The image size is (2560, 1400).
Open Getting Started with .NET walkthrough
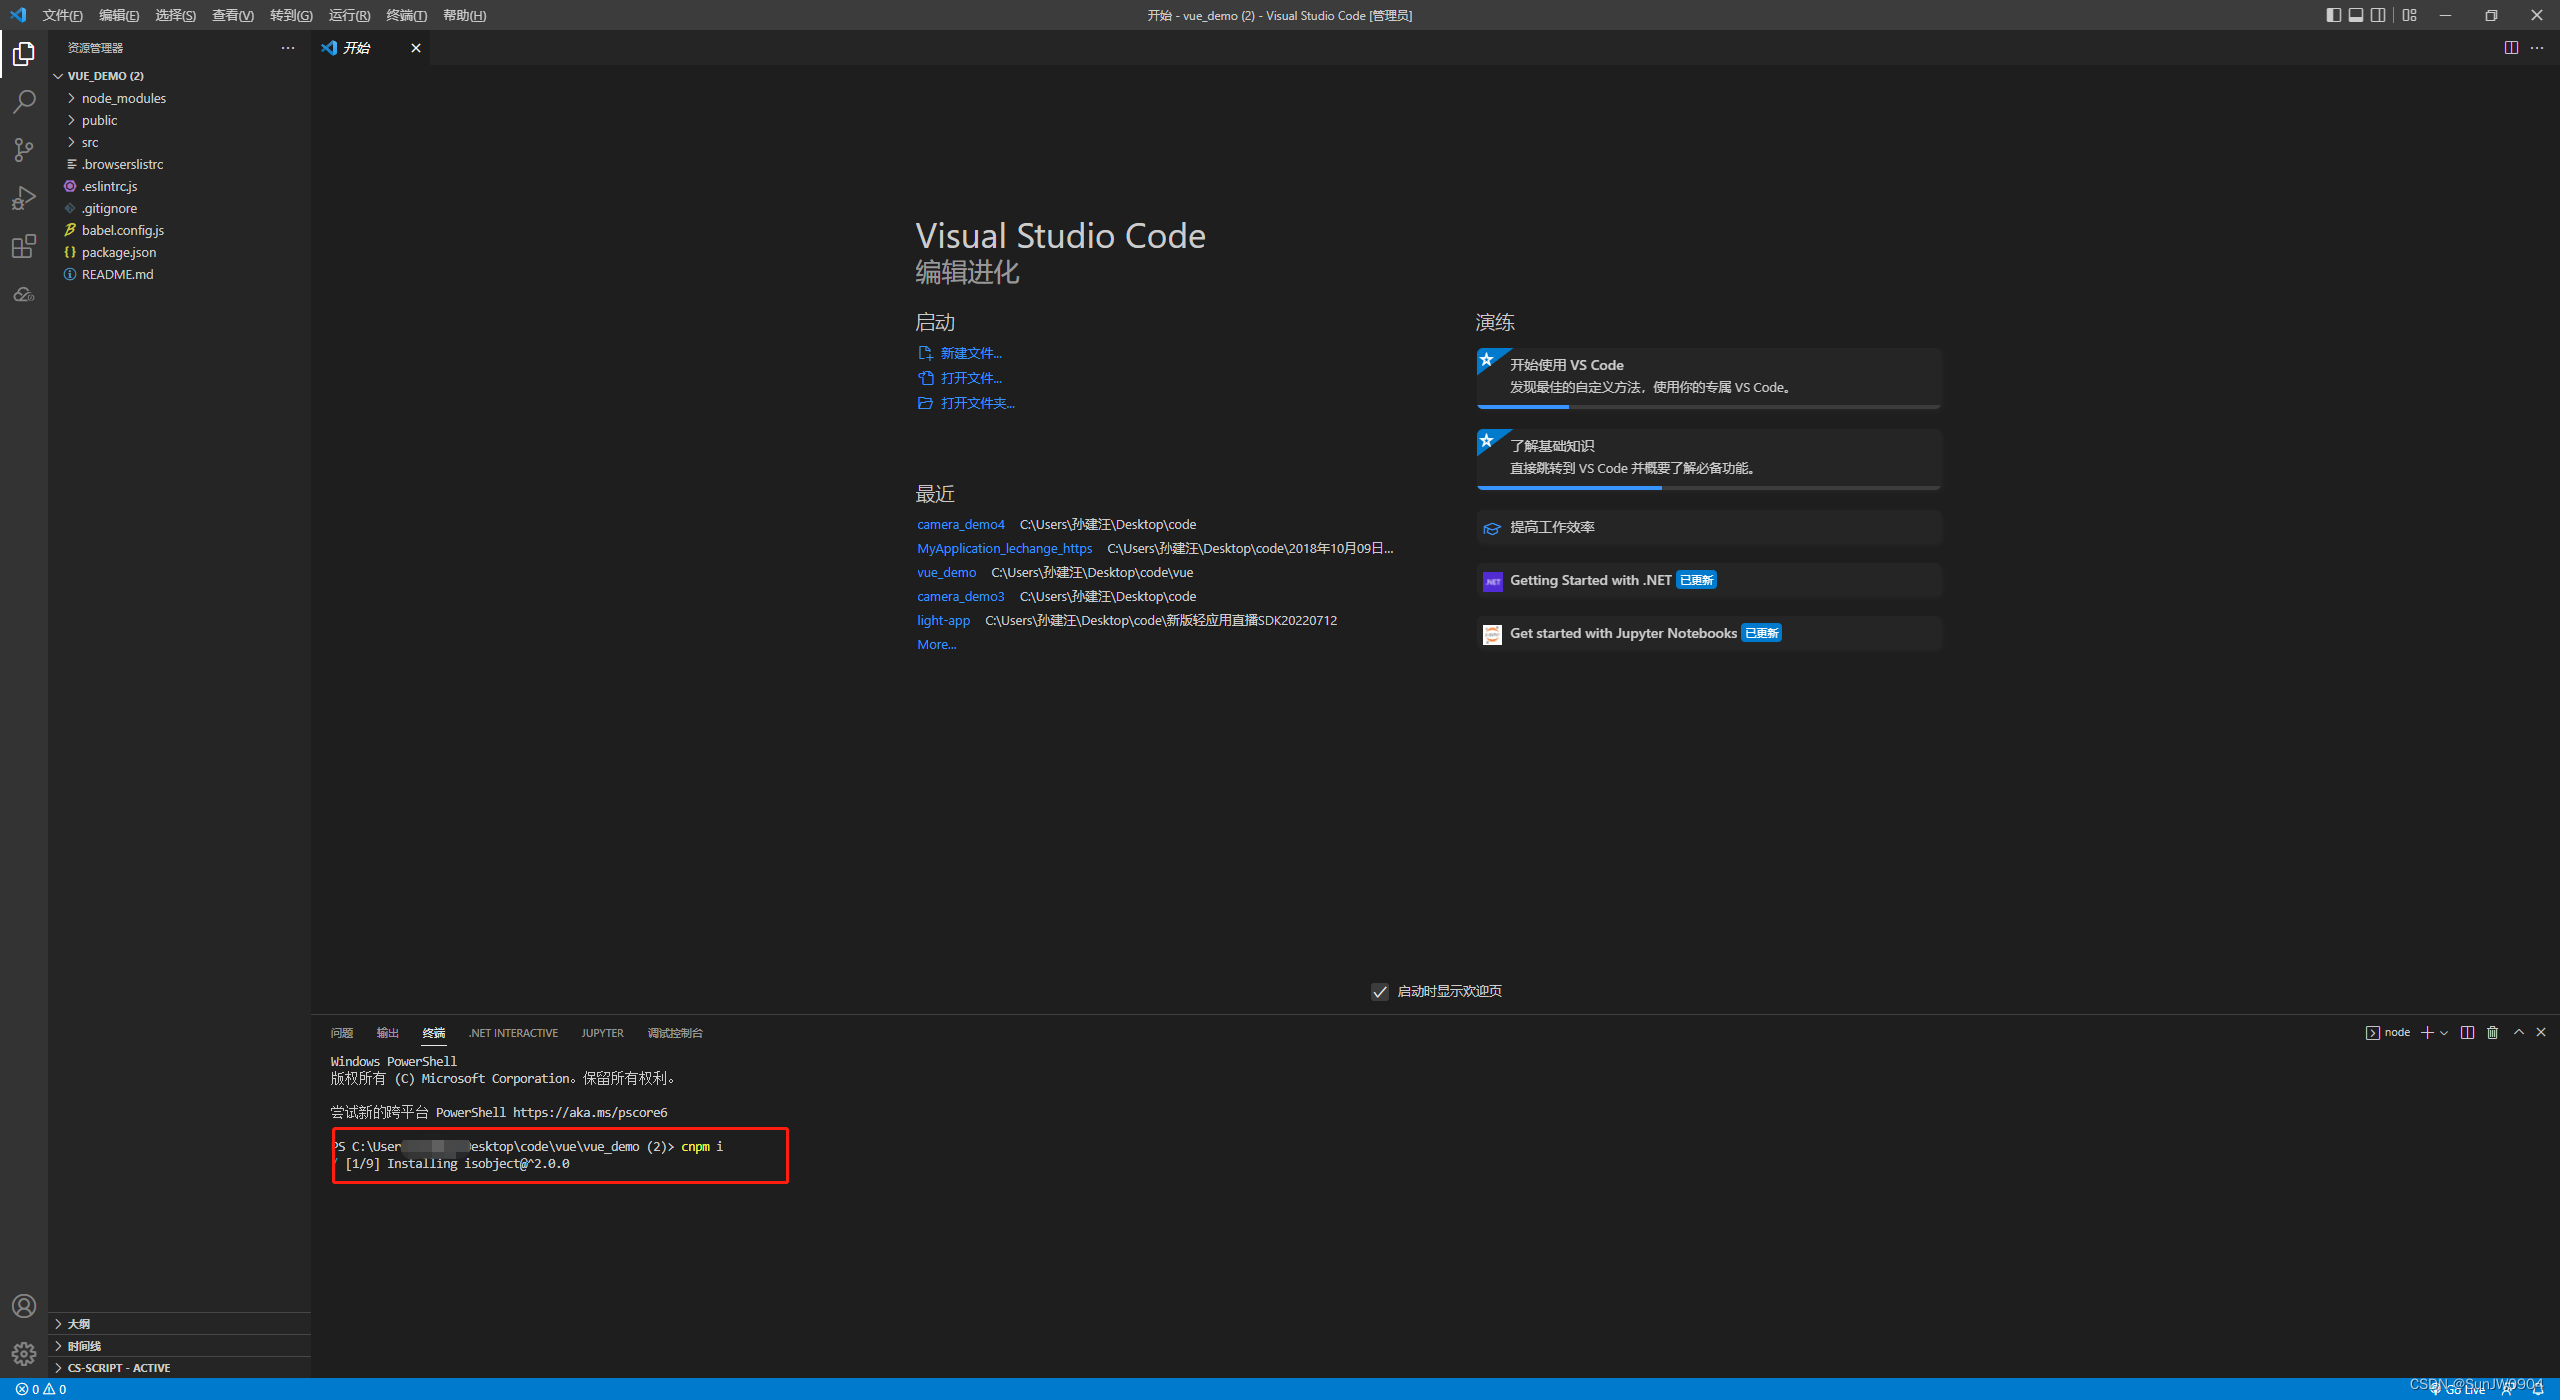coord(1708,580)
